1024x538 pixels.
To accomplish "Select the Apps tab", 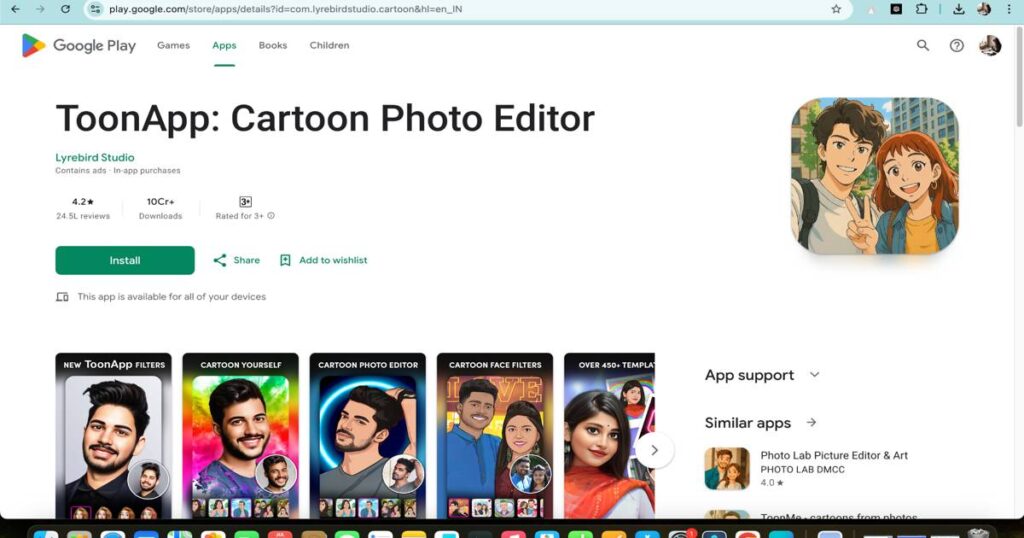I will click(224, 45).
